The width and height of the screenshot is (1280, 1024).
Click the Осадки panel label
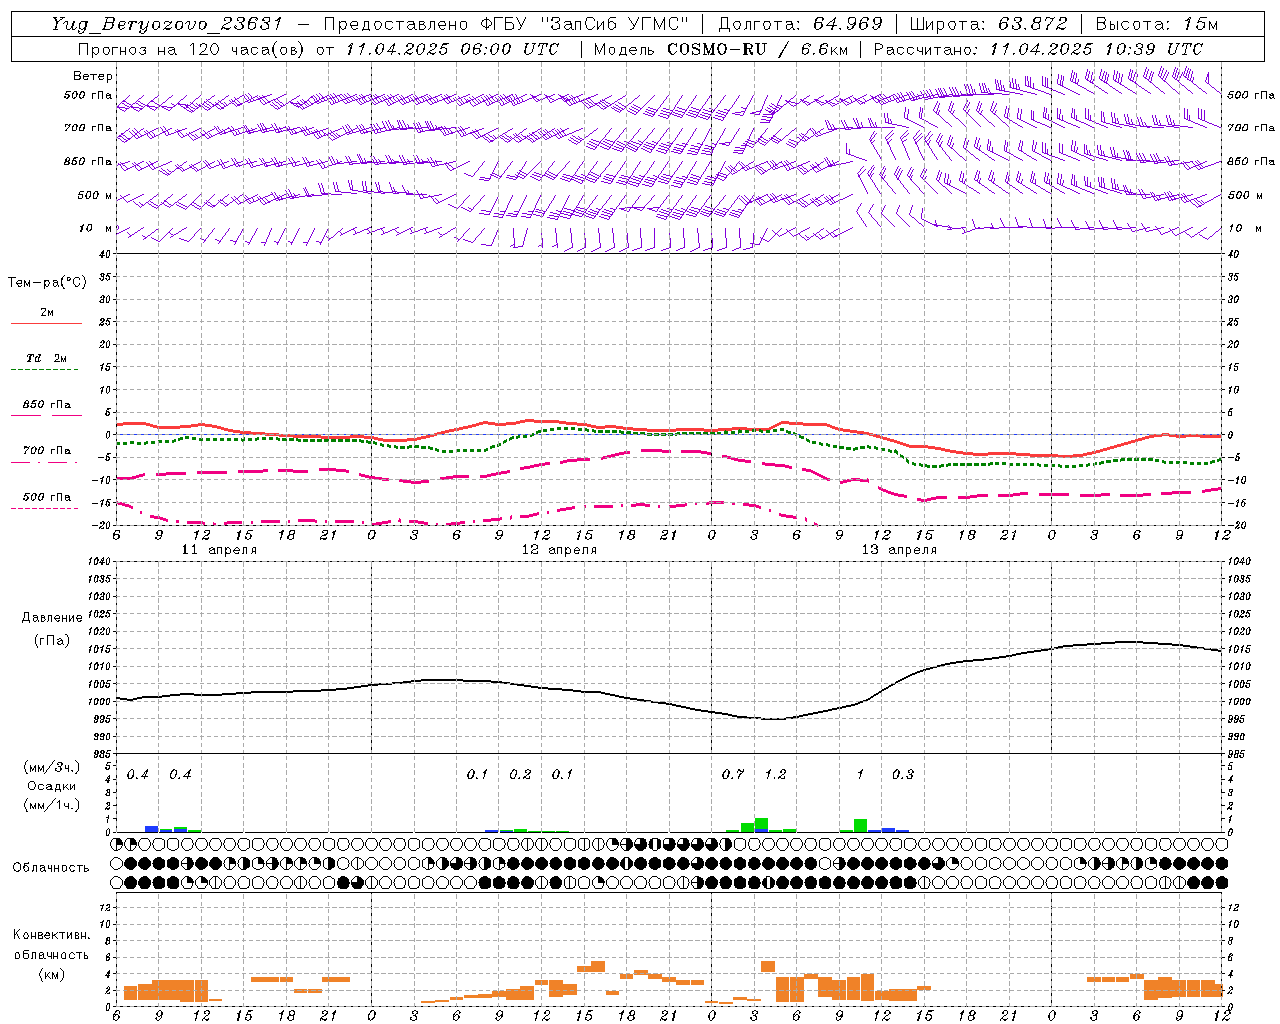[x=51, y=786]
